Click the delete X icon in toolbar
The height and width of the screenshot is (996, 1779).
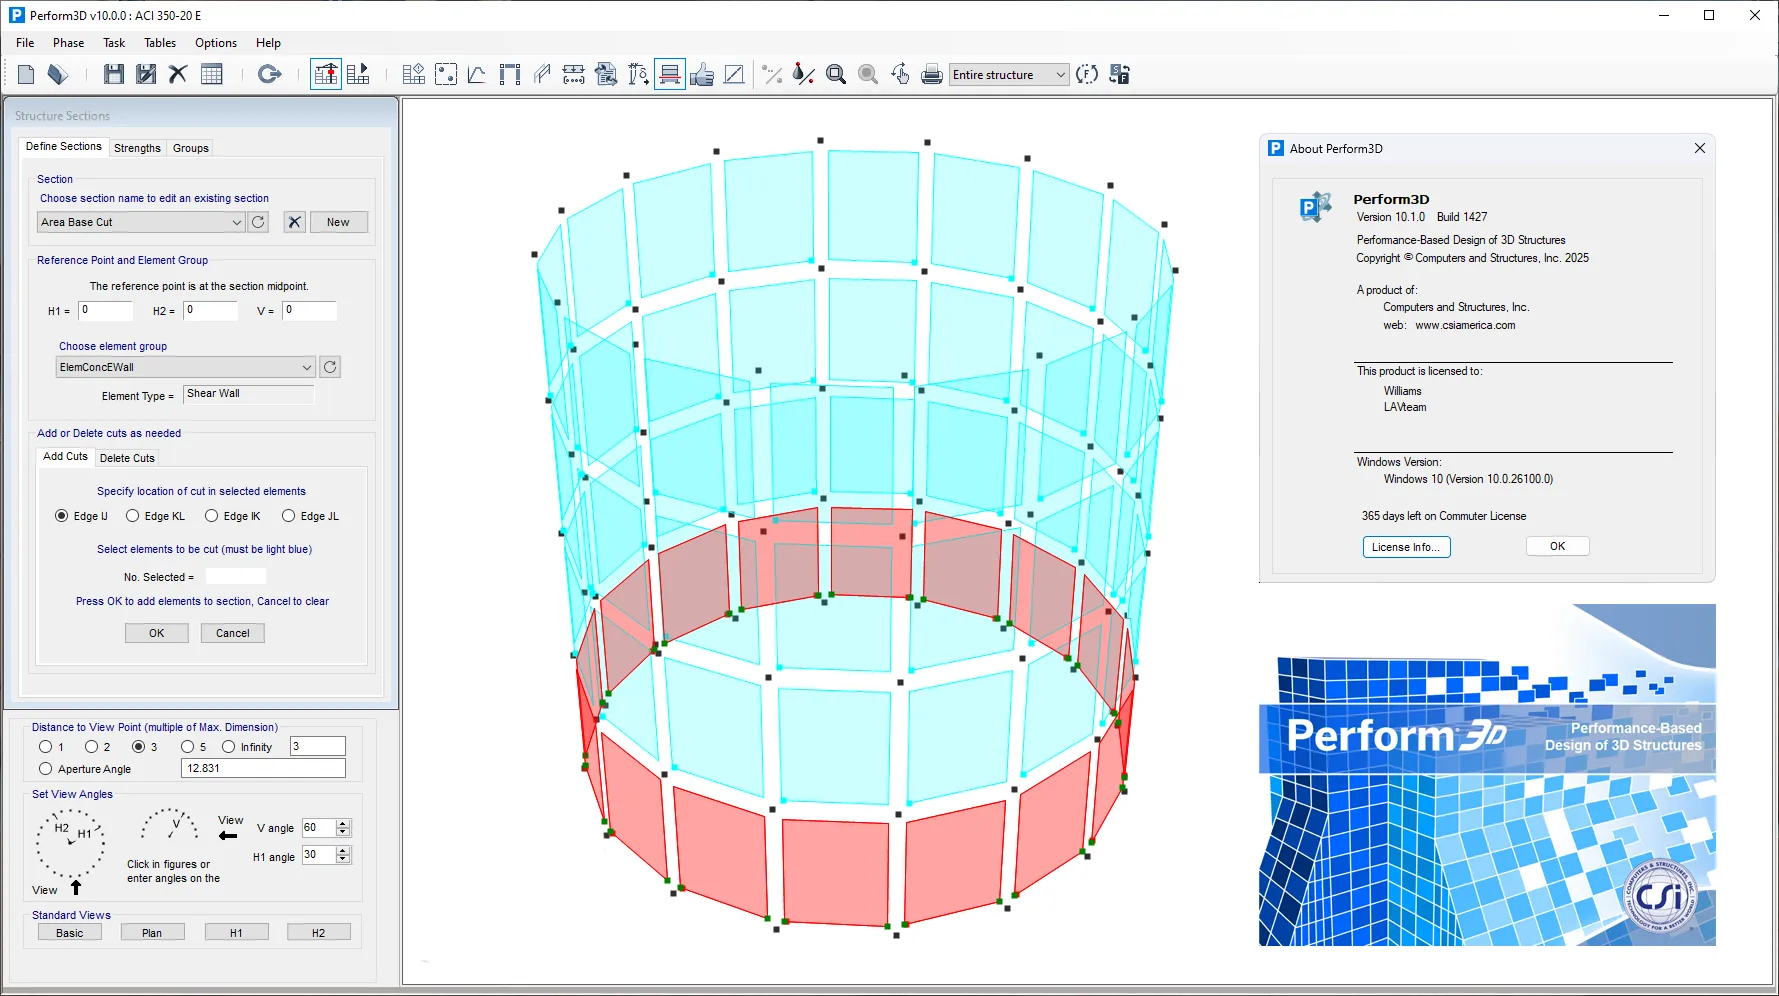click(178, 74)
